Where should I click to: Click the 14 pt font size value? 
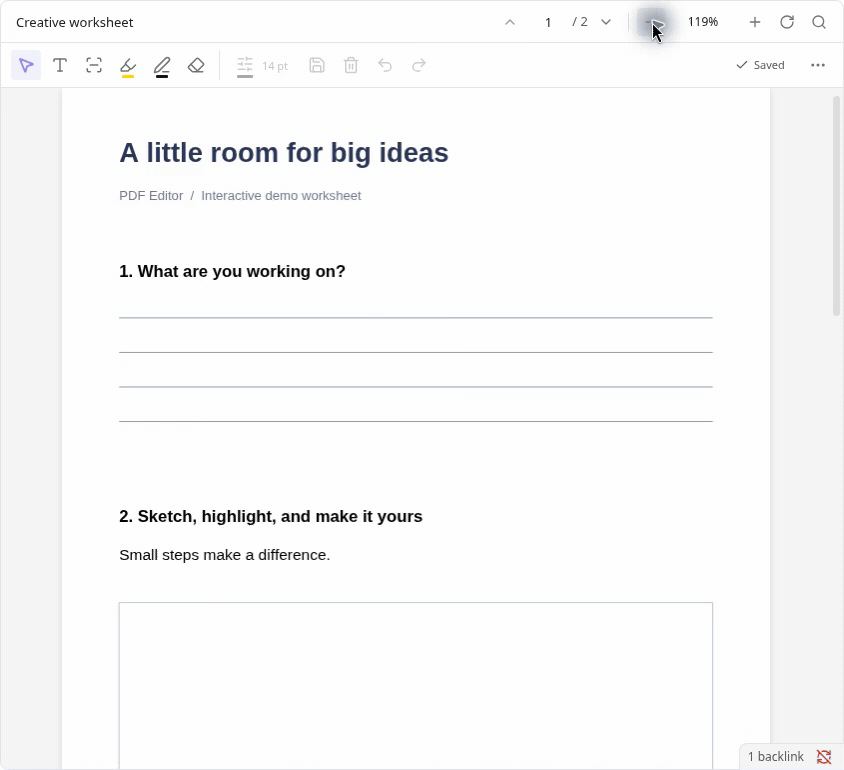275,66
